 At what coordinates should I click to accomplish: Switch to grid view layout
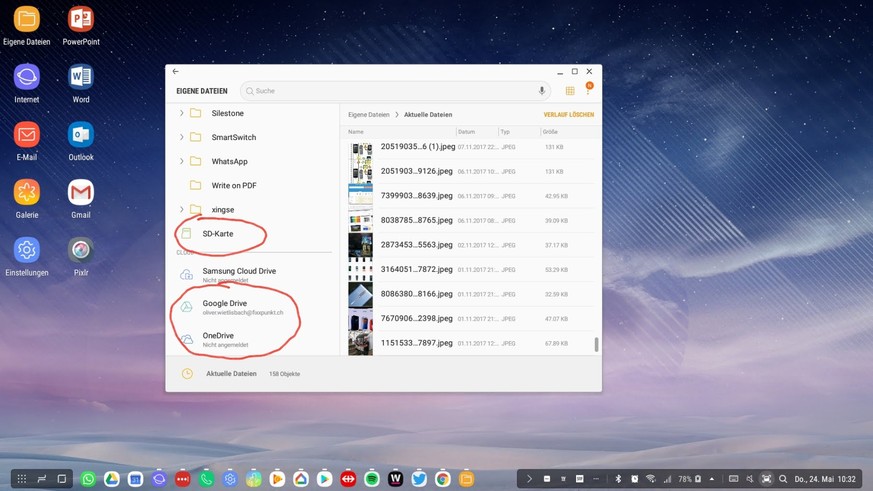570,91
